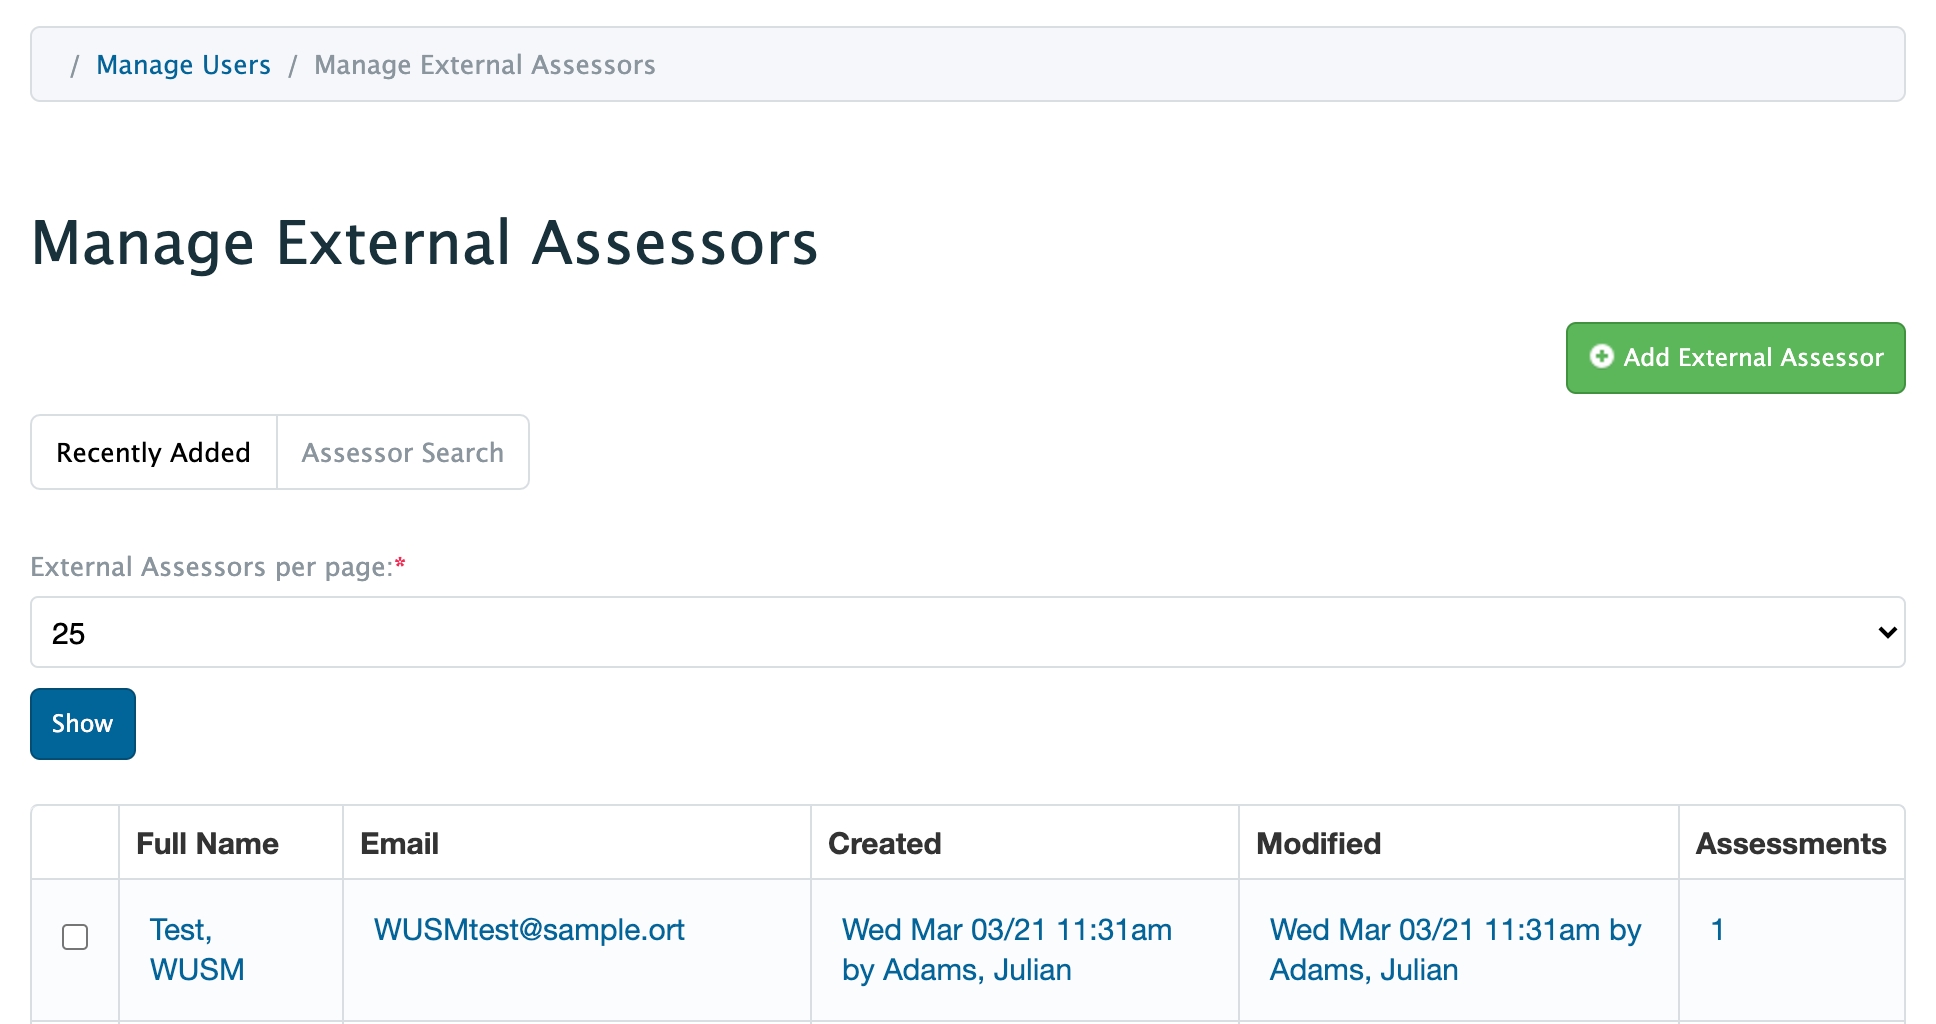
Task: Go to Manage Users breadcrumb link
Action: (x=183, y=65)
